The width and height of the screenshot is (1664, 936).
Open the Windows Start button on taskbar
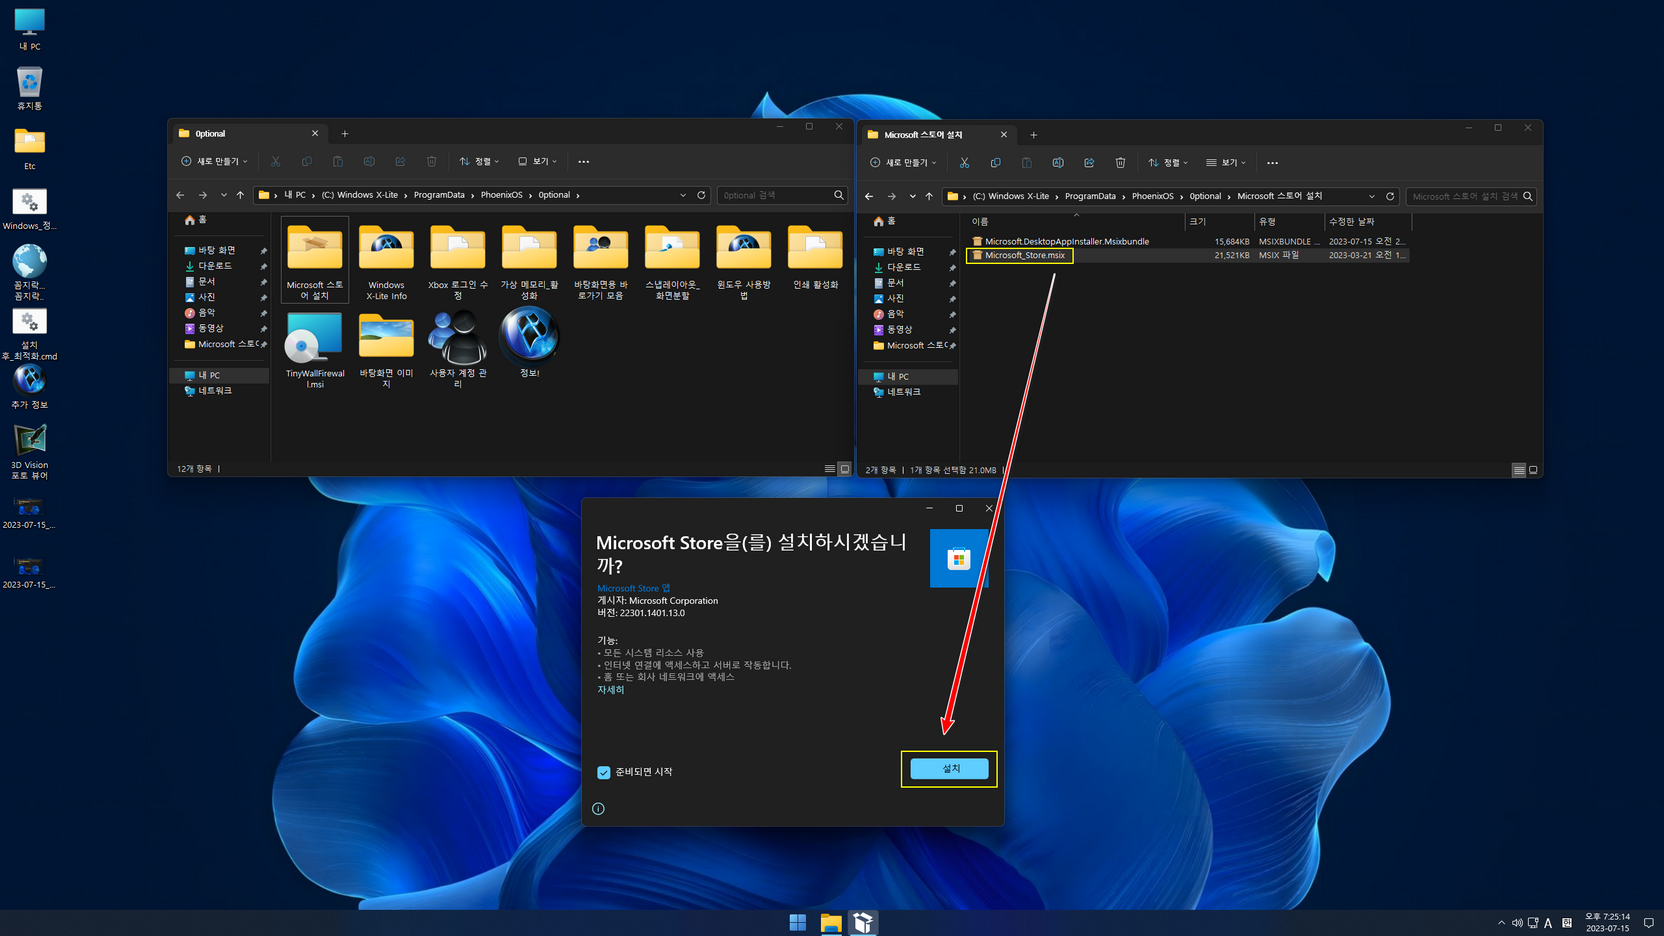click(797, 922)
